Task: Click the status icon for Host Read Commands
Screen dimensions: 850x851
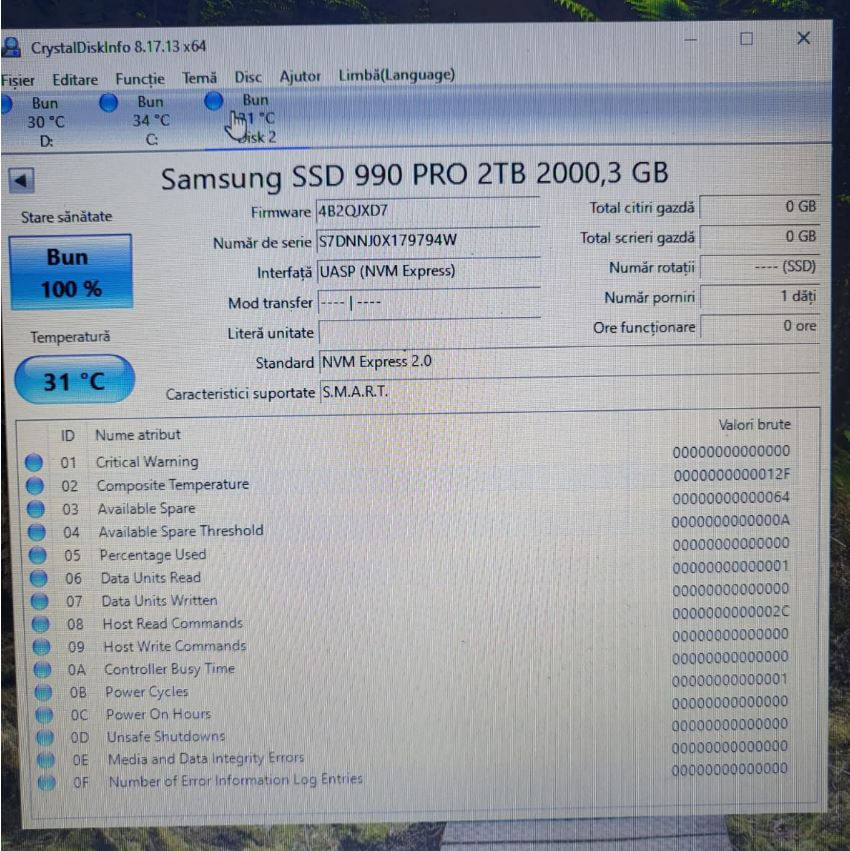Action: click(x=40, y=624)
